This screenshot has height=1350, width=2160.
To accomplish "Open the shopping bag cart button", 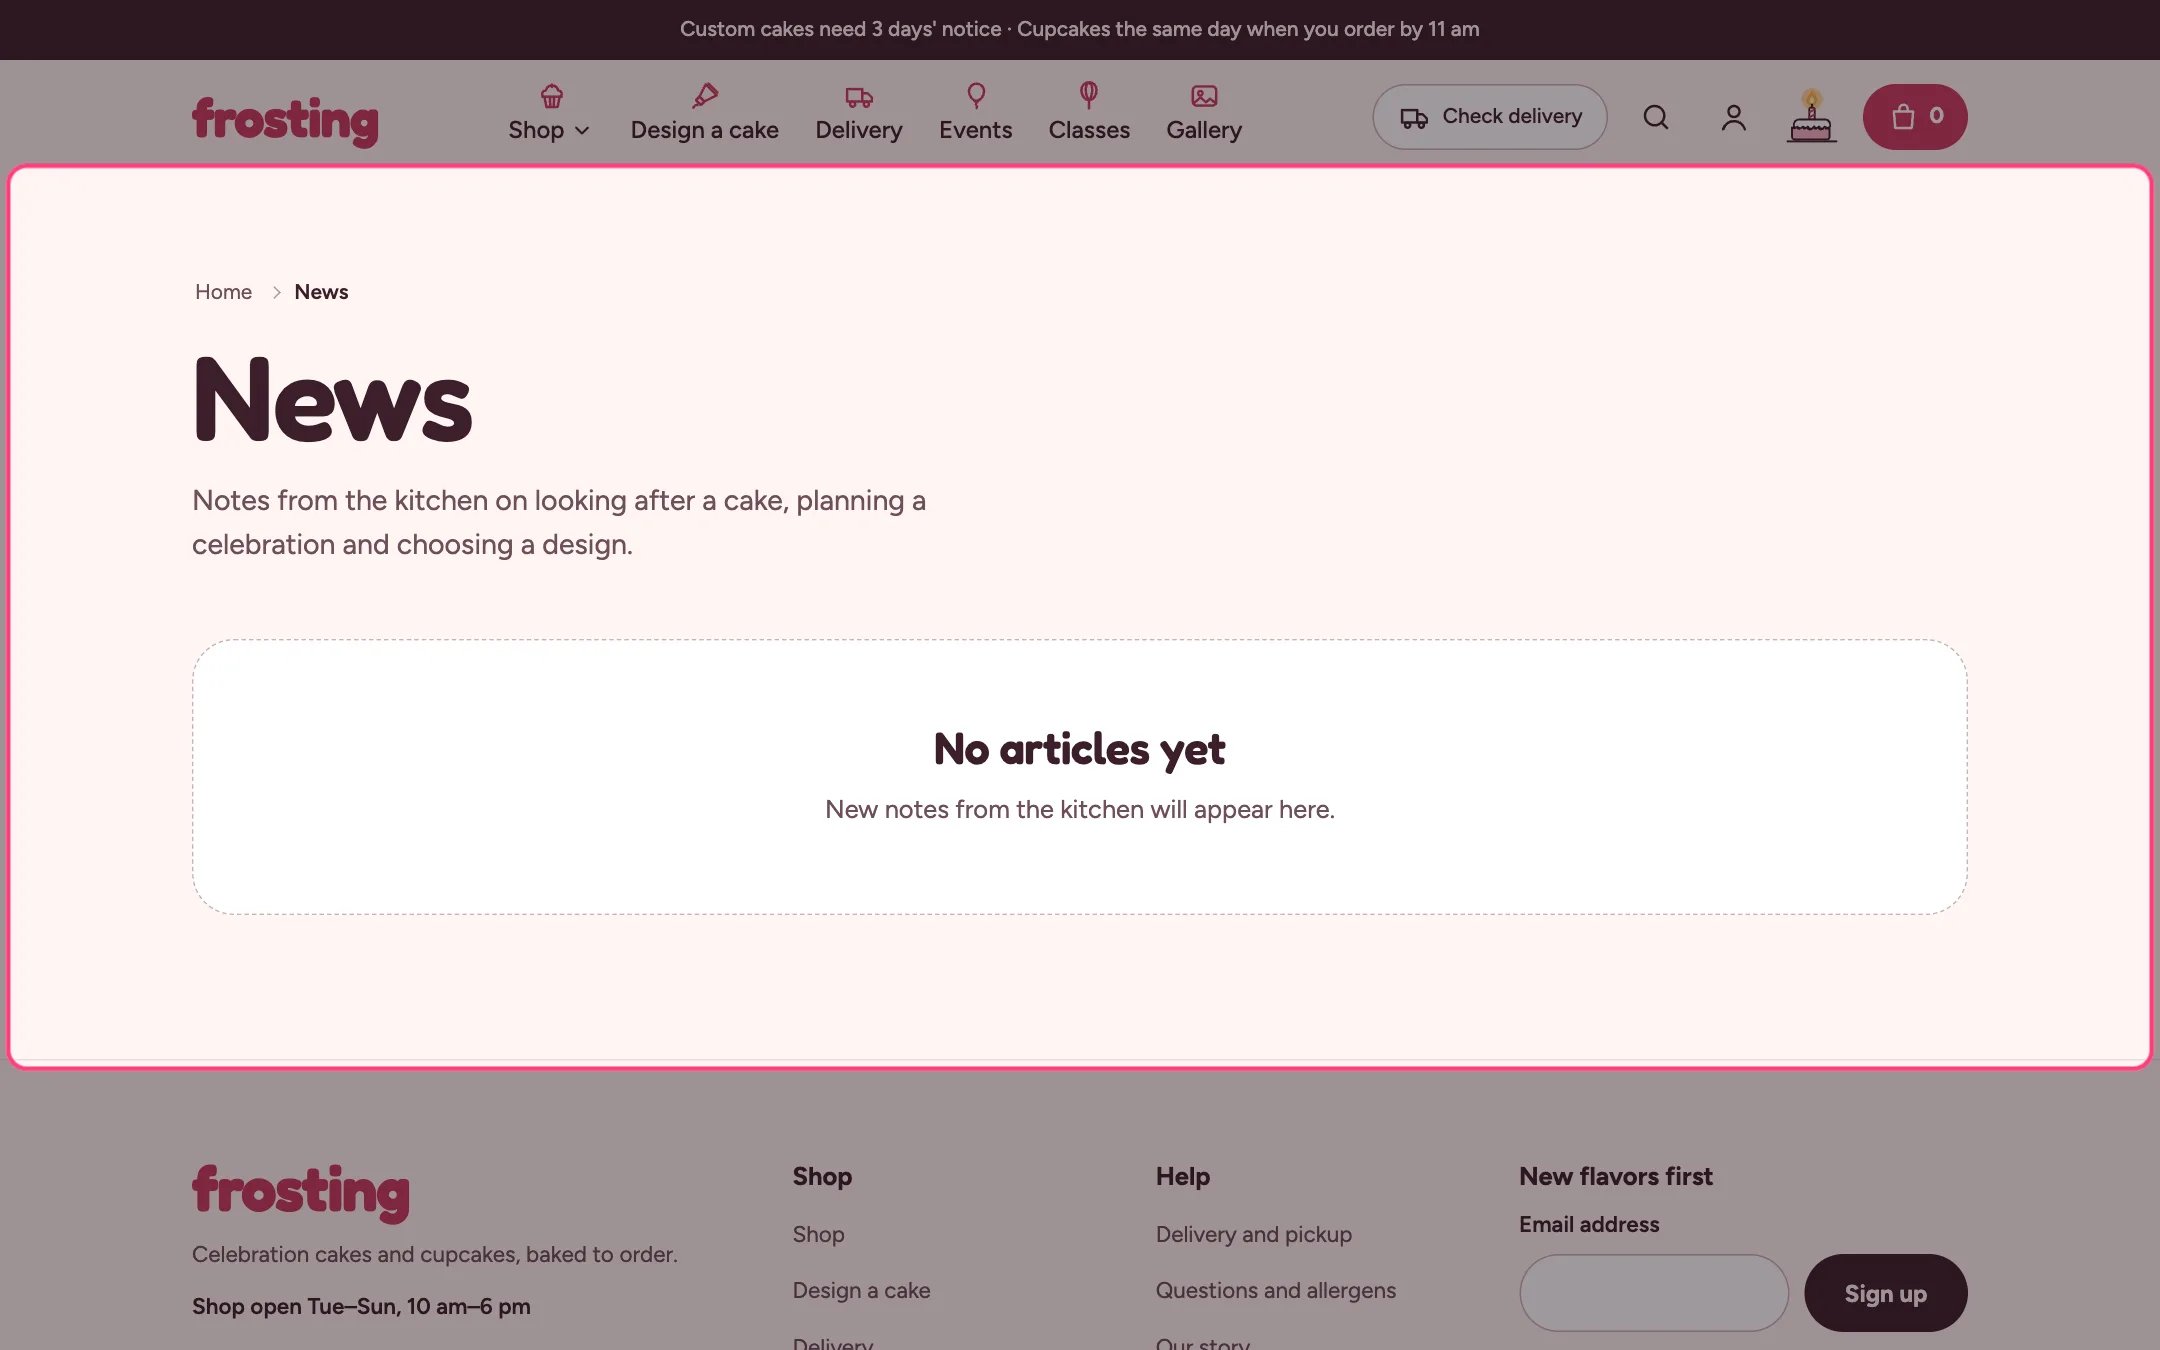I will pyautogui.click(x=1915, y=117).
